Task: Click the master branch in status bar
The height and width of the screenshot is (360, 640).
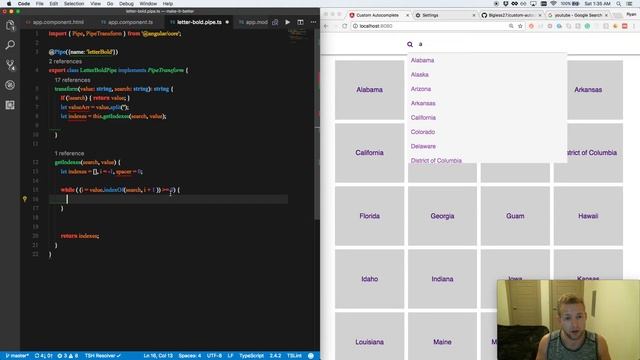Action: point(17,356)
